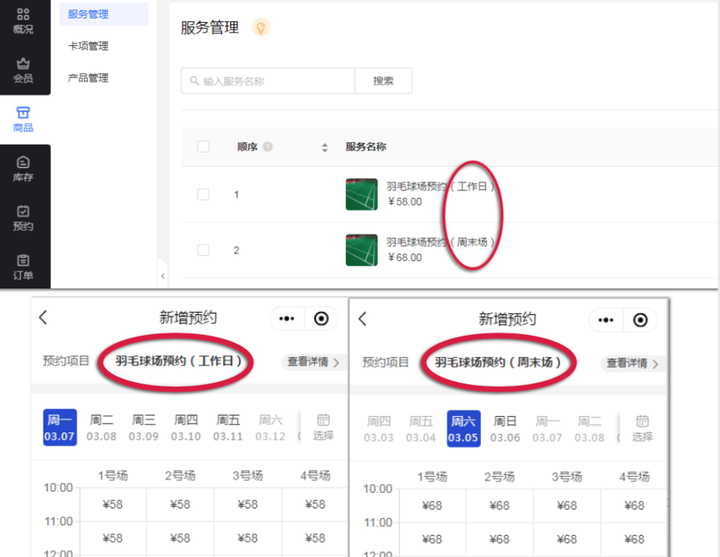Open the 预约 booking sidebar icon
This screenshot has width=720, height=557.
(x=24, y=217)
